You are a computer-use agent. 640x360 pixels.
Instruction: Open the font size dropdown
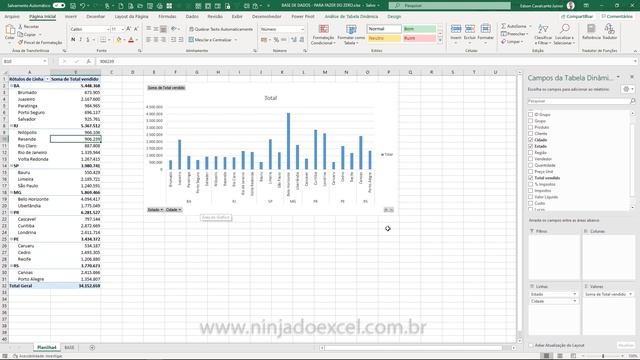coord(122,29)
